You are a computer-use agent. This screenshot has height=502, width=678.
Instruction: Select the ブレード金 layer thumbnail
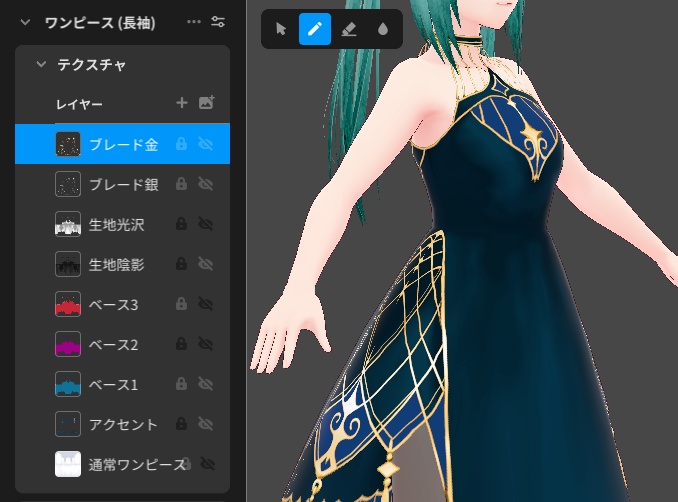click(x=68, y=144)
